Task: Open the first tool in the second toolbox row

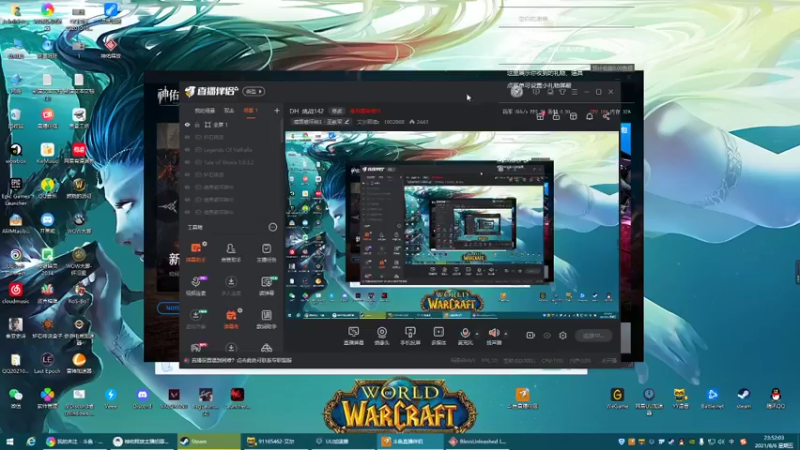Action: 195,286
